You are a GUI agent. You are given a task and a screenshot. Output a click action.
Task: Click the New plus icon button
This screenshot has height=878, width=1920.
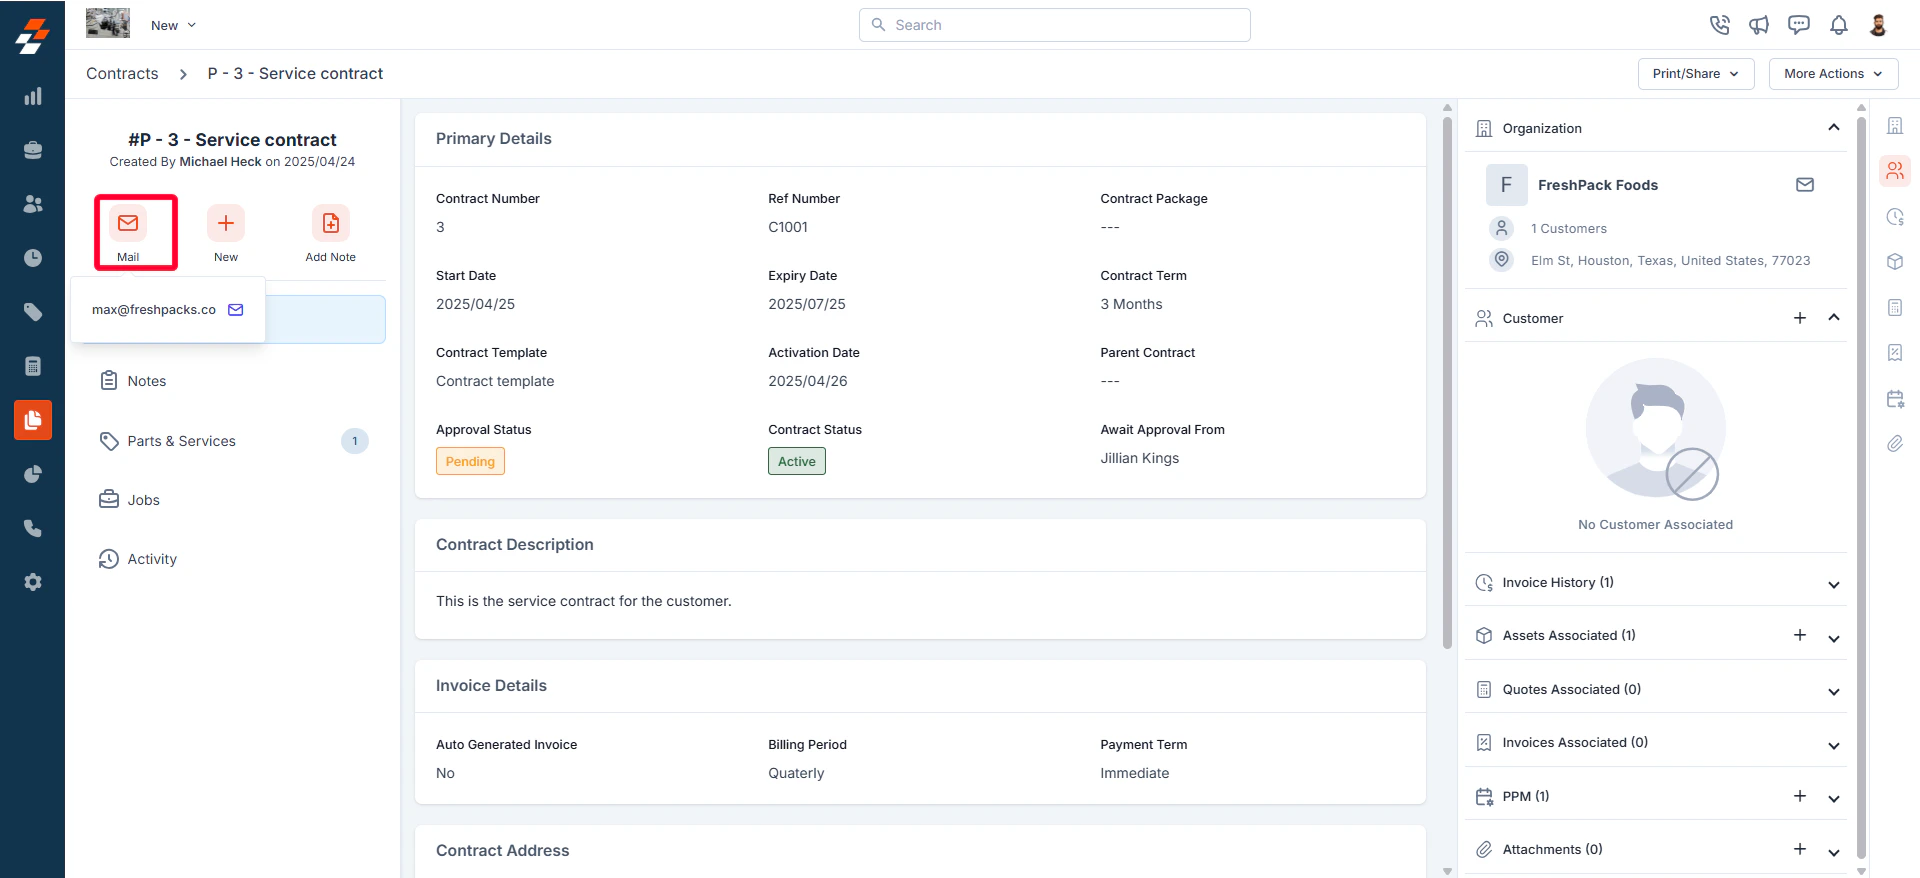226,223
